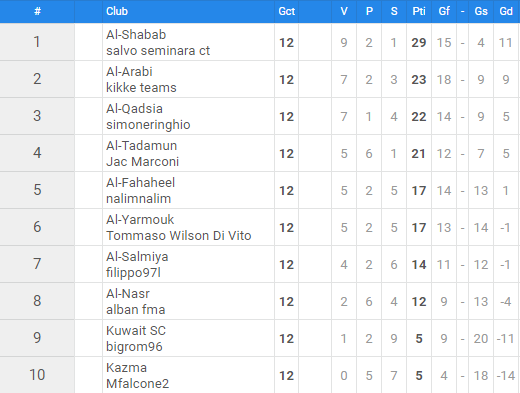Viewport: 520px width, 393px height.
Task: Select the Al-Salmiya team entry
Action: (x=137, y=257)
